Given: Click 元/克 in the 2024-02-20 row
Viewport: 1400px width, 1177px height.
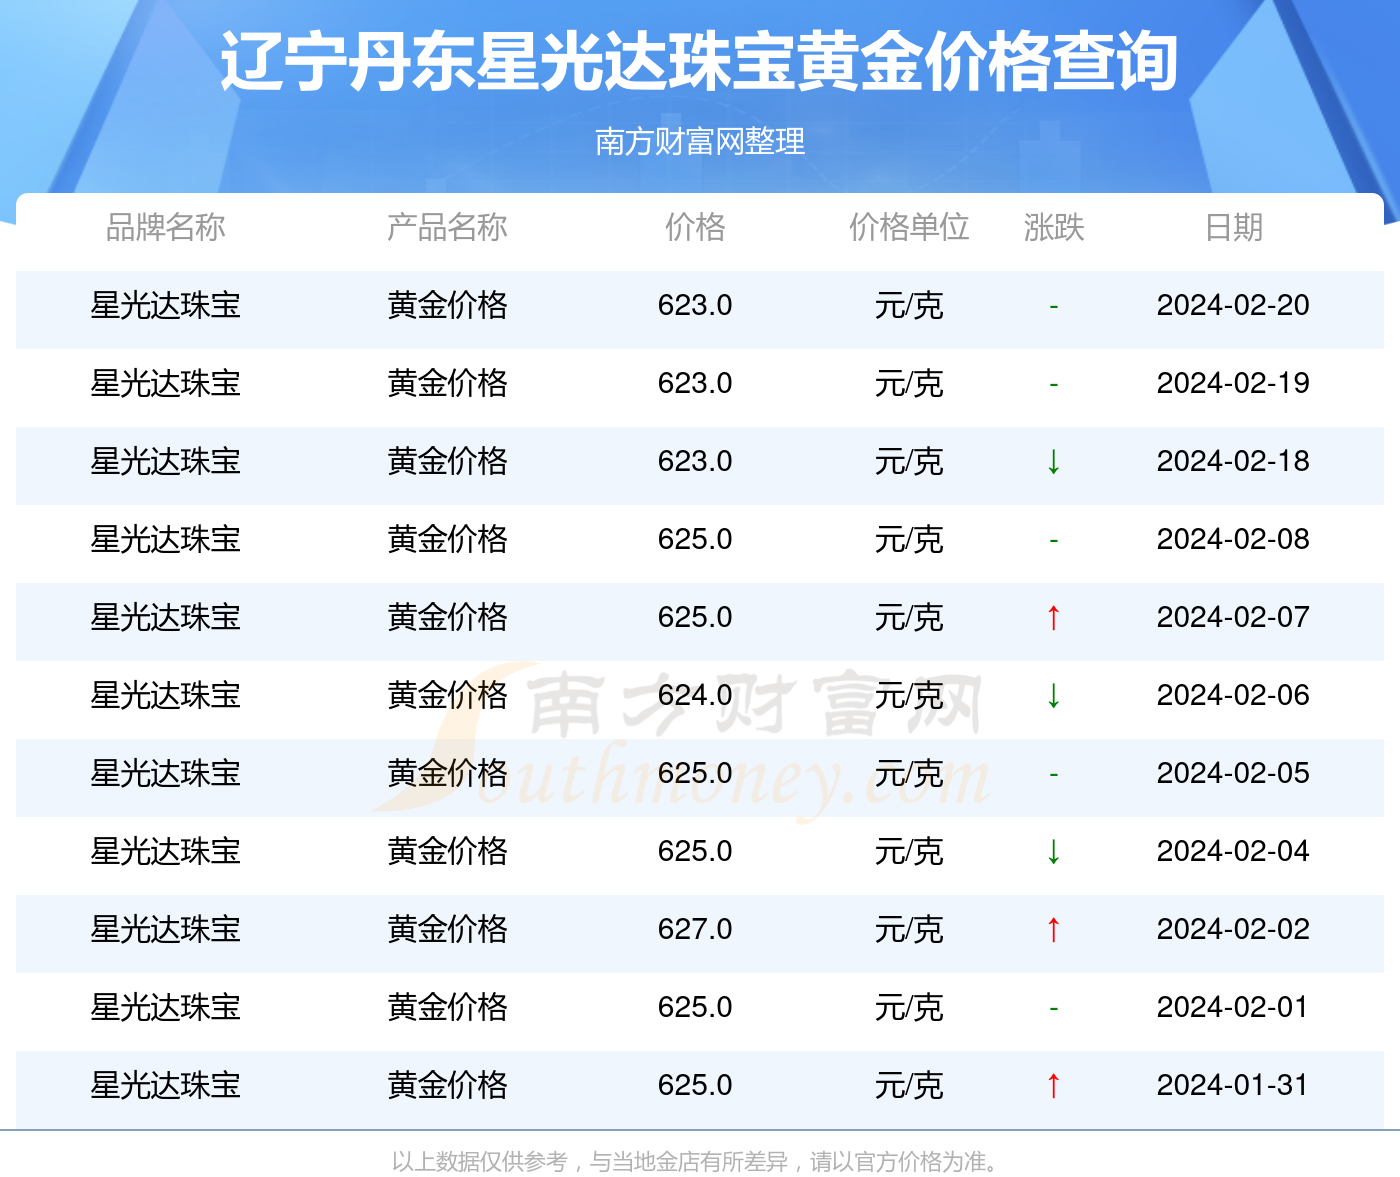Looking at the screenshot, I should [909, 305].
